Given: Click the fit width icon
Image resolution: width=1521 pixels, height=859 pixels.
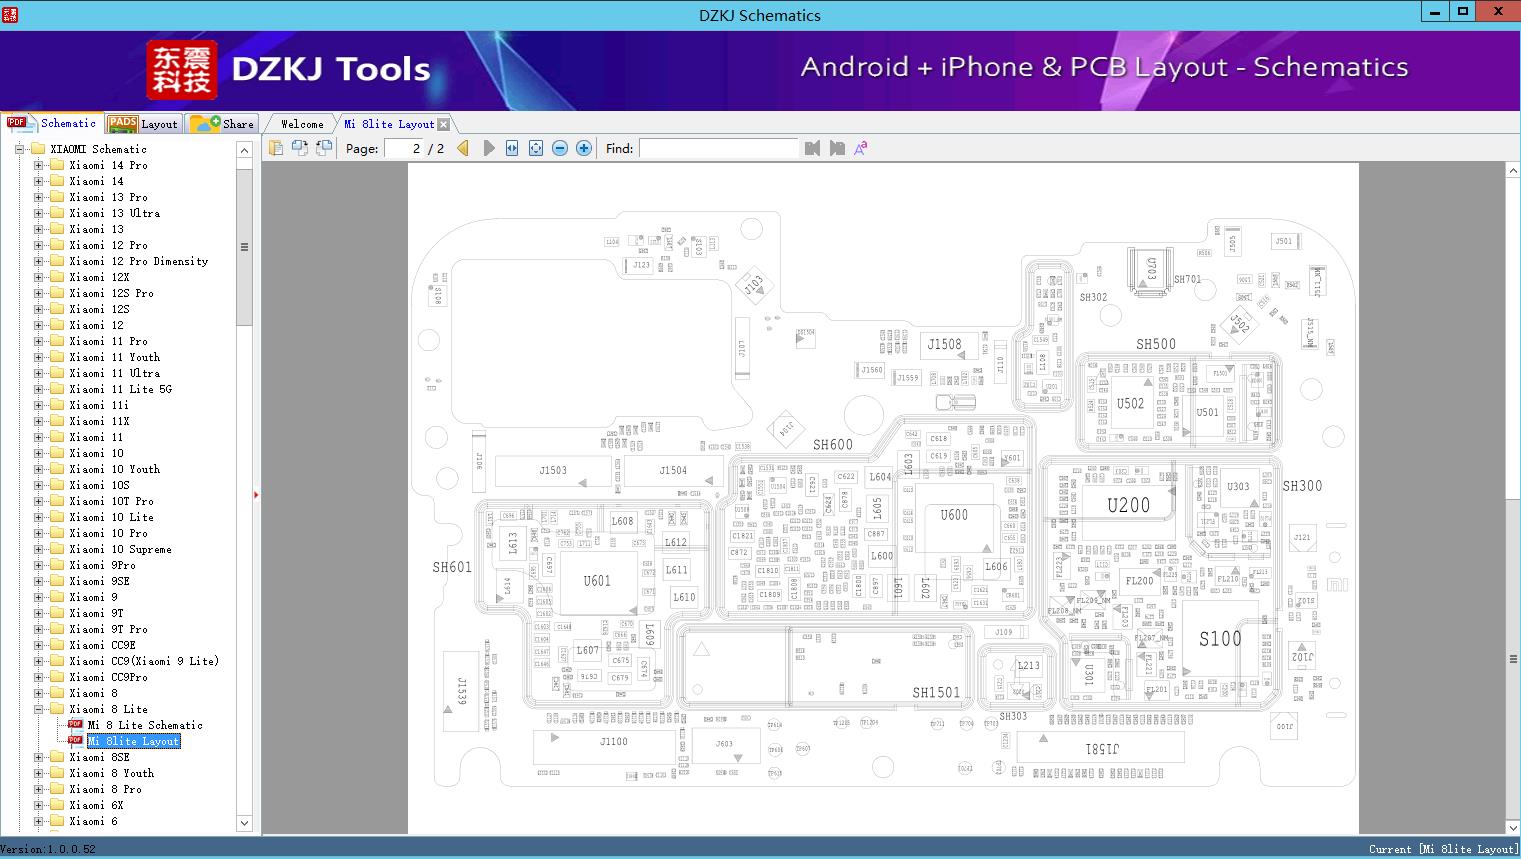Looking at the screenshot, I should [x=512, y=148].
